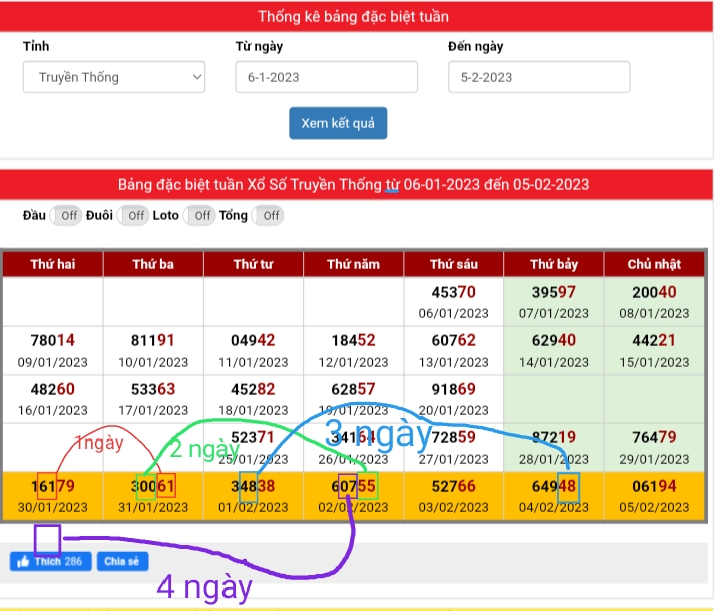The height and width of the screenshot is (611, 716).
Task: Toggle the Đuôi switch on
Action: pos(133,215)
